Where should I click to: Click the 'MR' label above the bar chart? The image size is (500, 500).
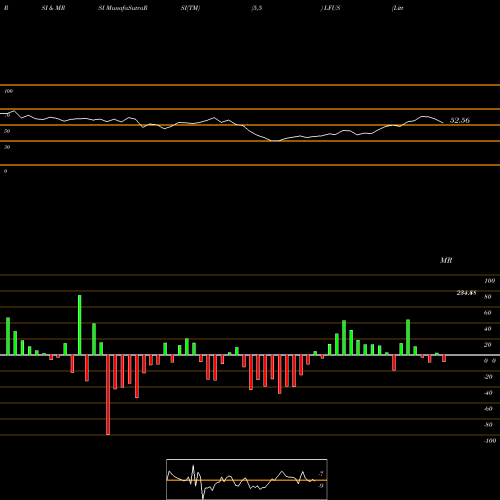[446, 260]
